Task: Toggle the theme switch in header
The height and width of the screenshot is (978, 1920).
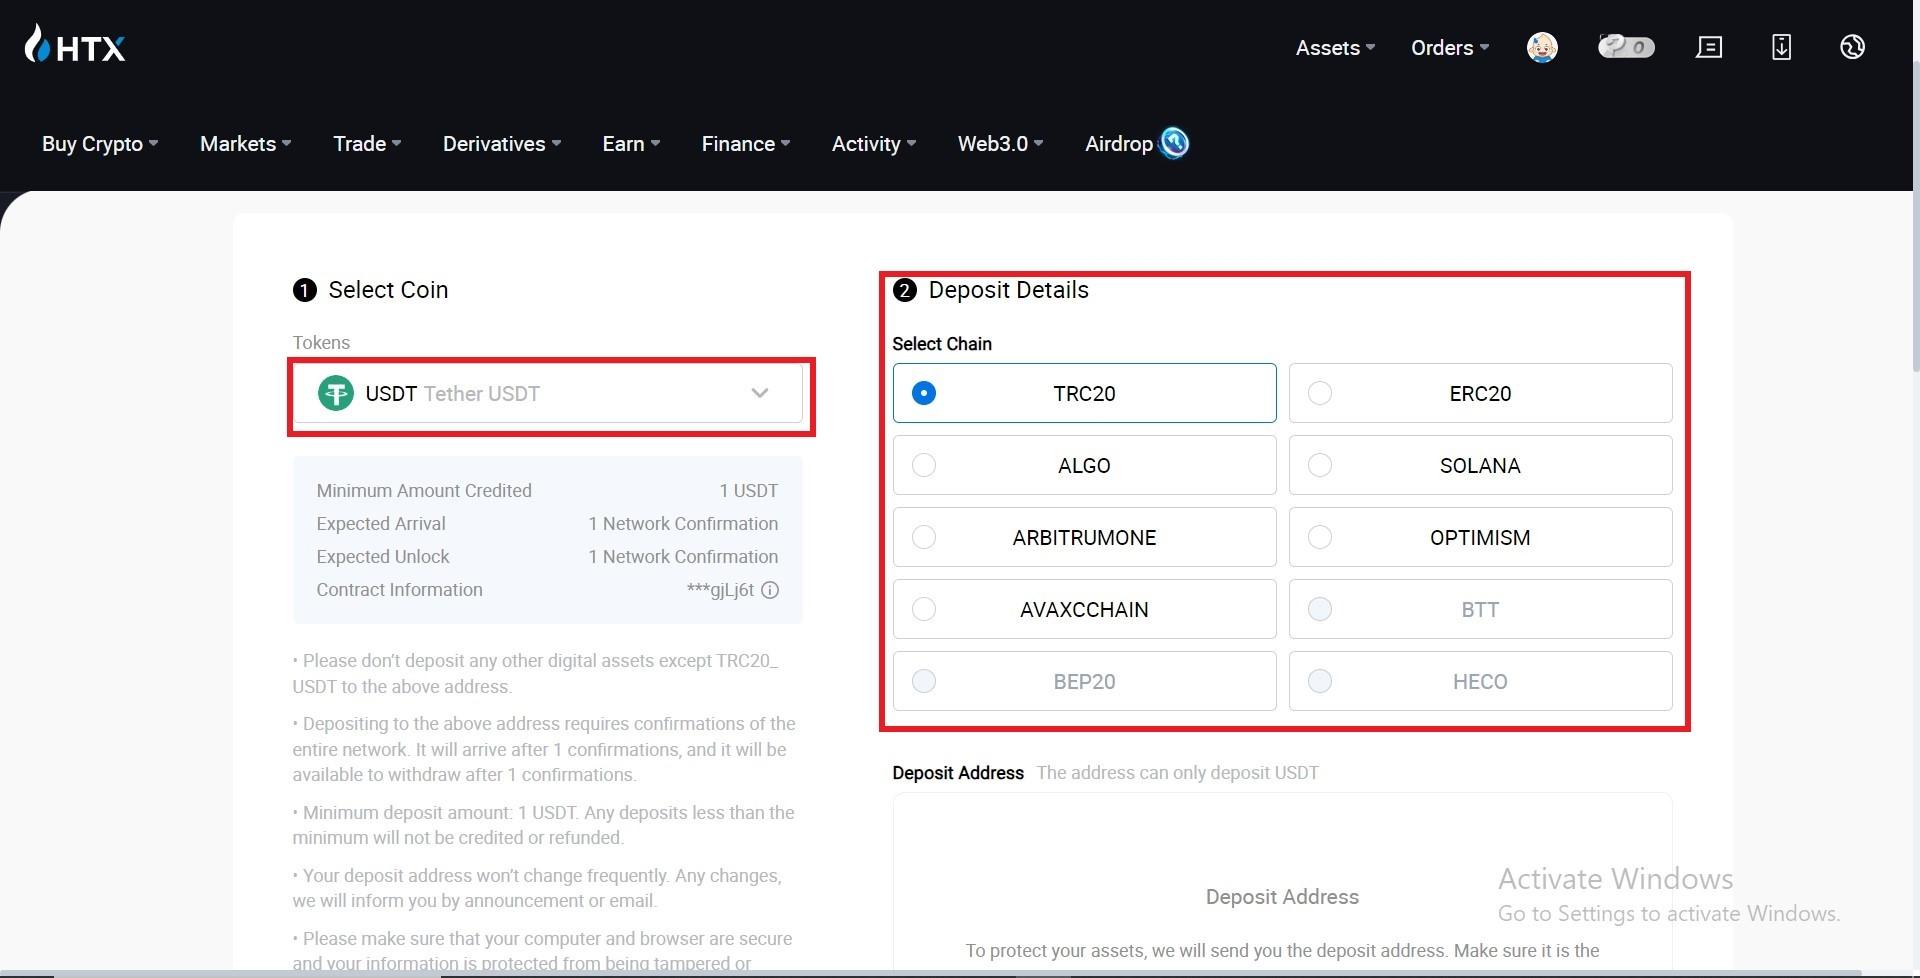Action: pyautogui.click(x=1626, y=47)
